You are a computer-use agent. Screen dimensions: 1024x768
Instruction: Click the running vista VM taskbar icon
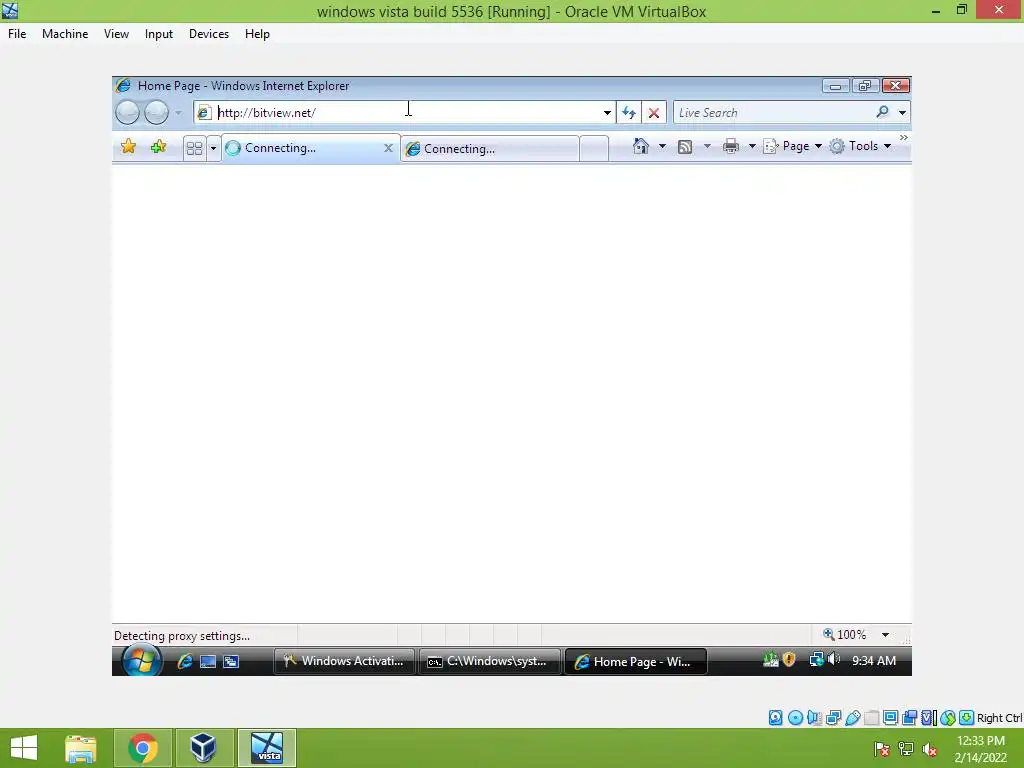pos(266,748)
